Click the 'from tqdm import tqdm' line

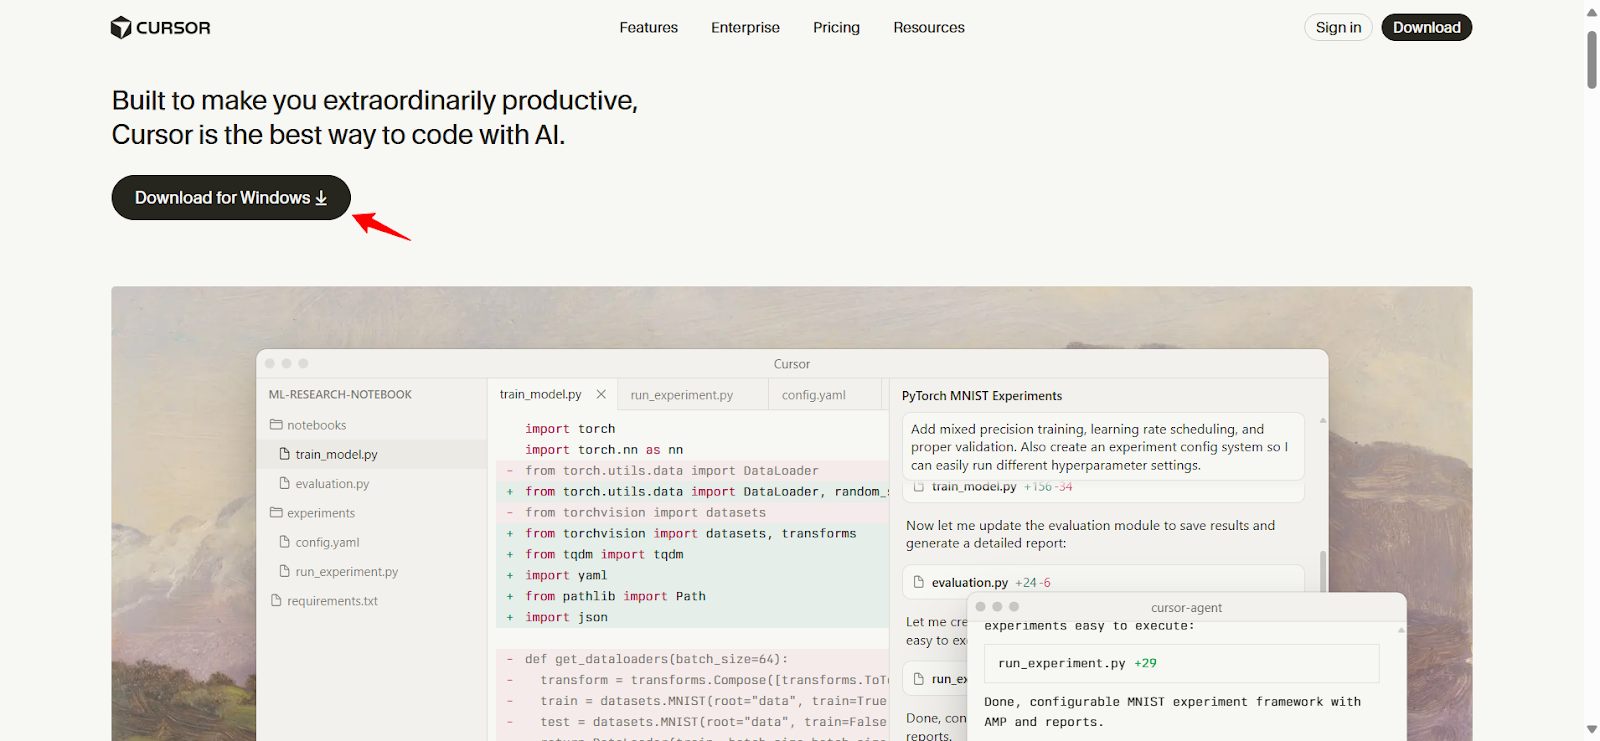pos(604,555)
